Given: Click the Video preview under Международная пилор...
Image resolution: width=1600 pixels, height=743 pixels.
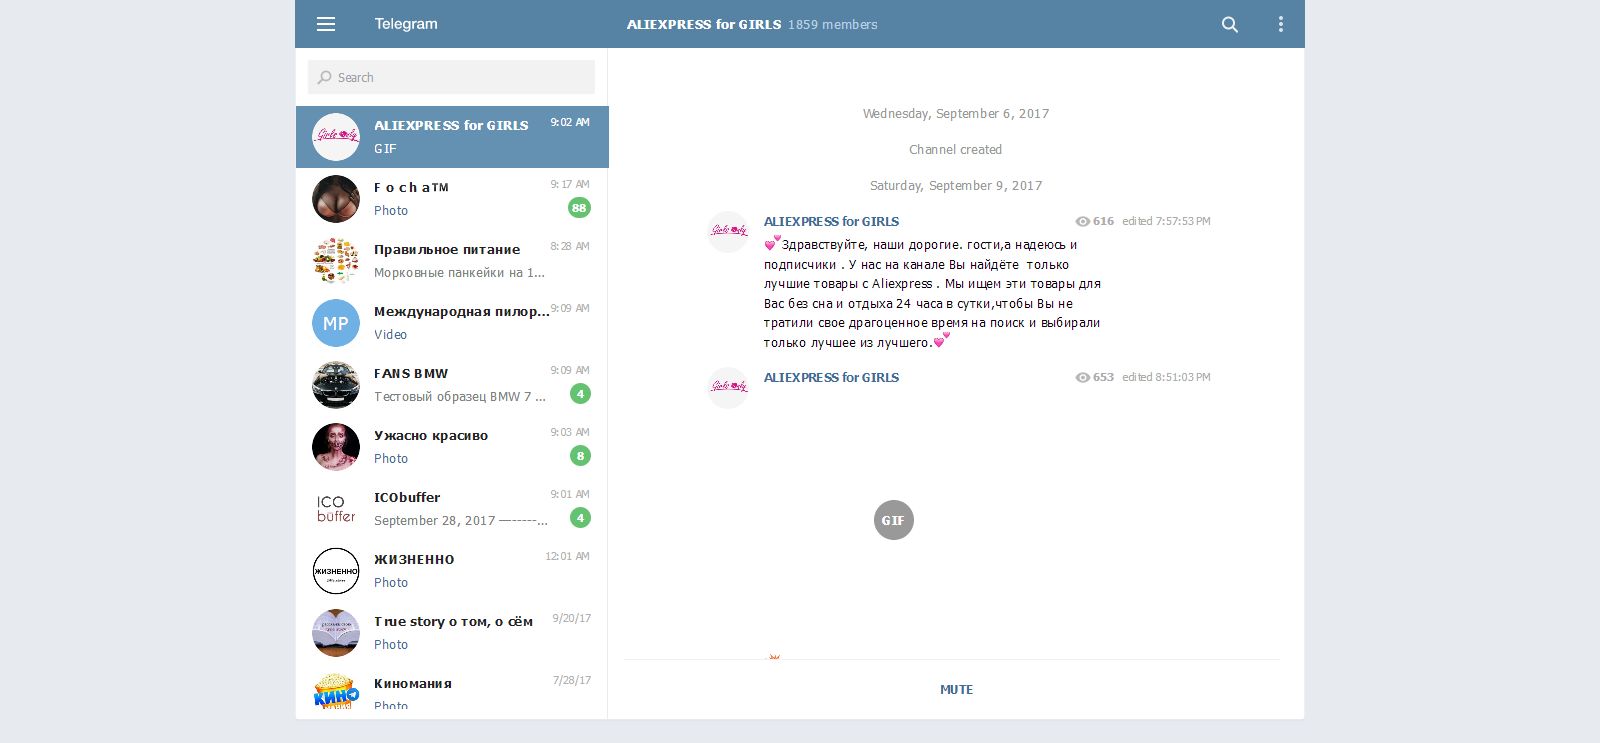Looking at the screenshot, I should coord(390,335).
